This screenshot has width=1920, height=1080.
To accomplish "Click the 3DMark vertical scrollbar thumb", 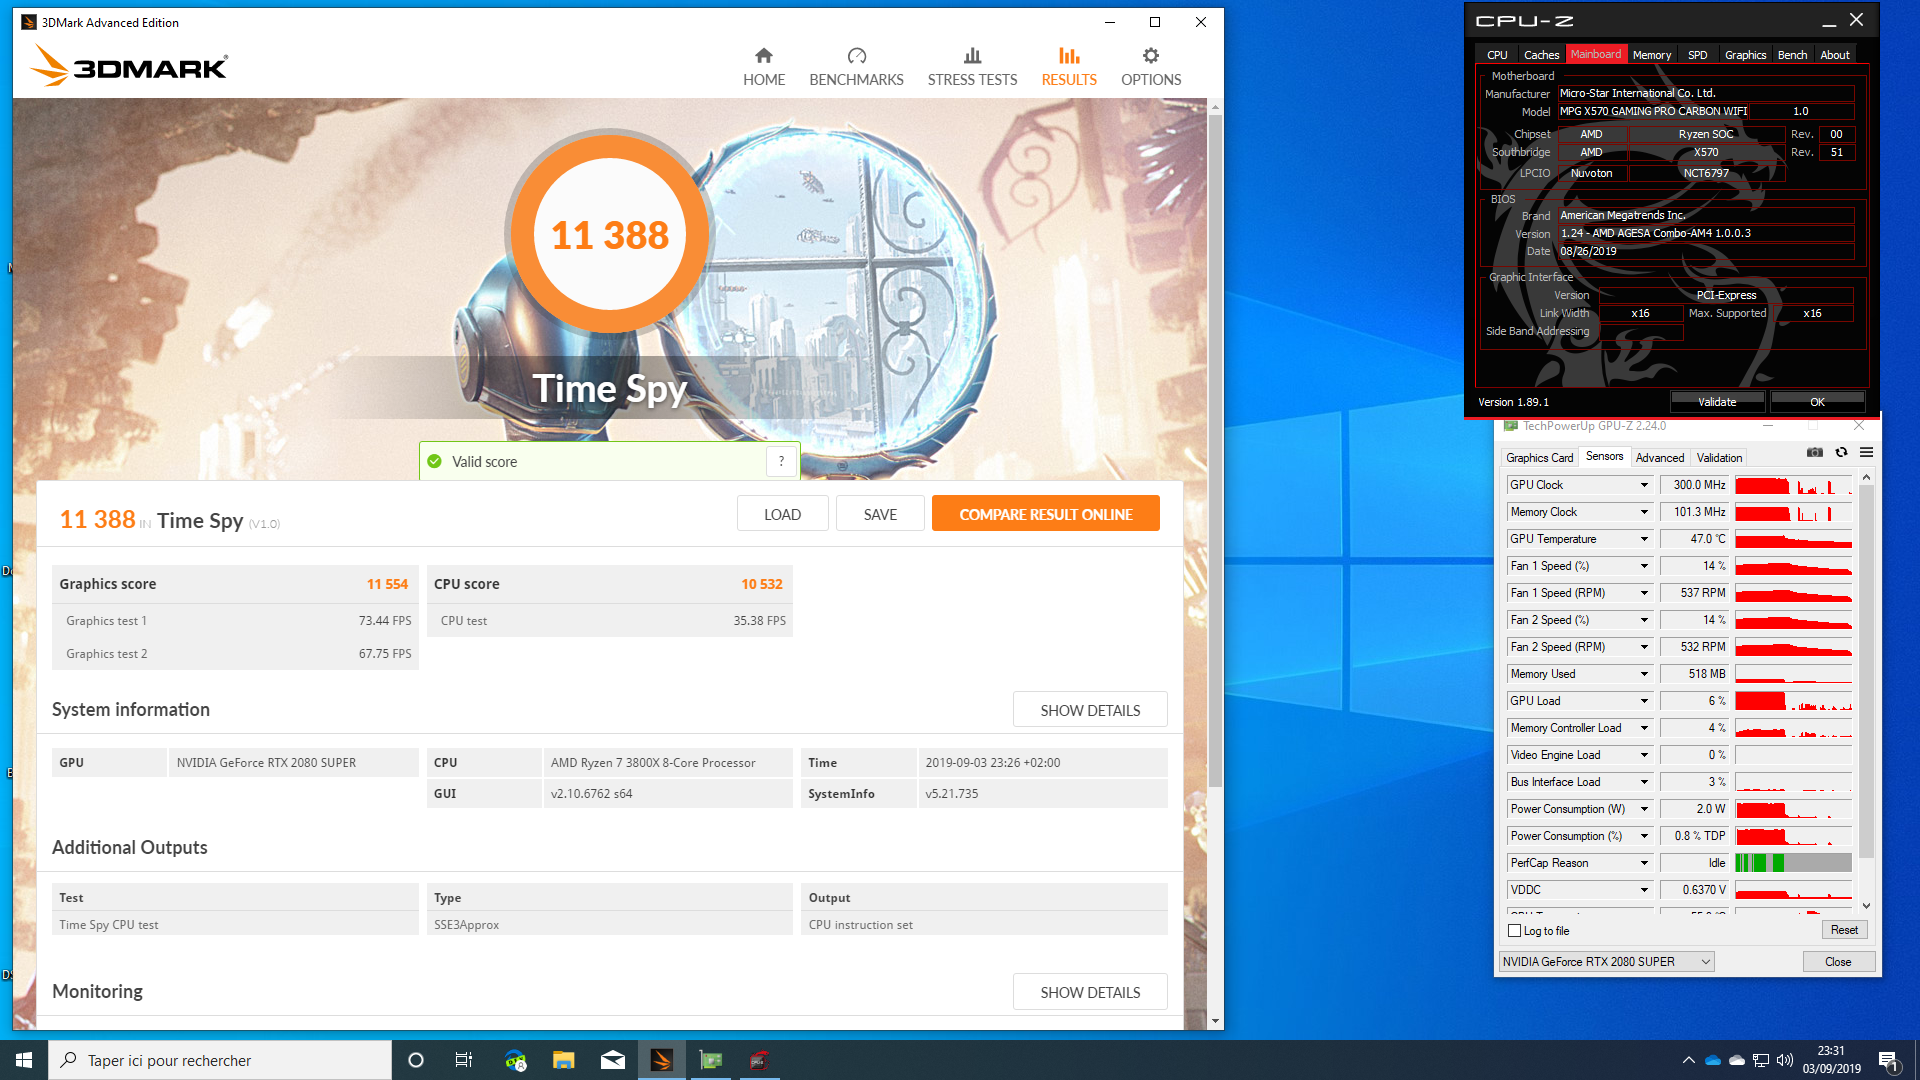I will pyautogui.click(x=1215, y=450).
